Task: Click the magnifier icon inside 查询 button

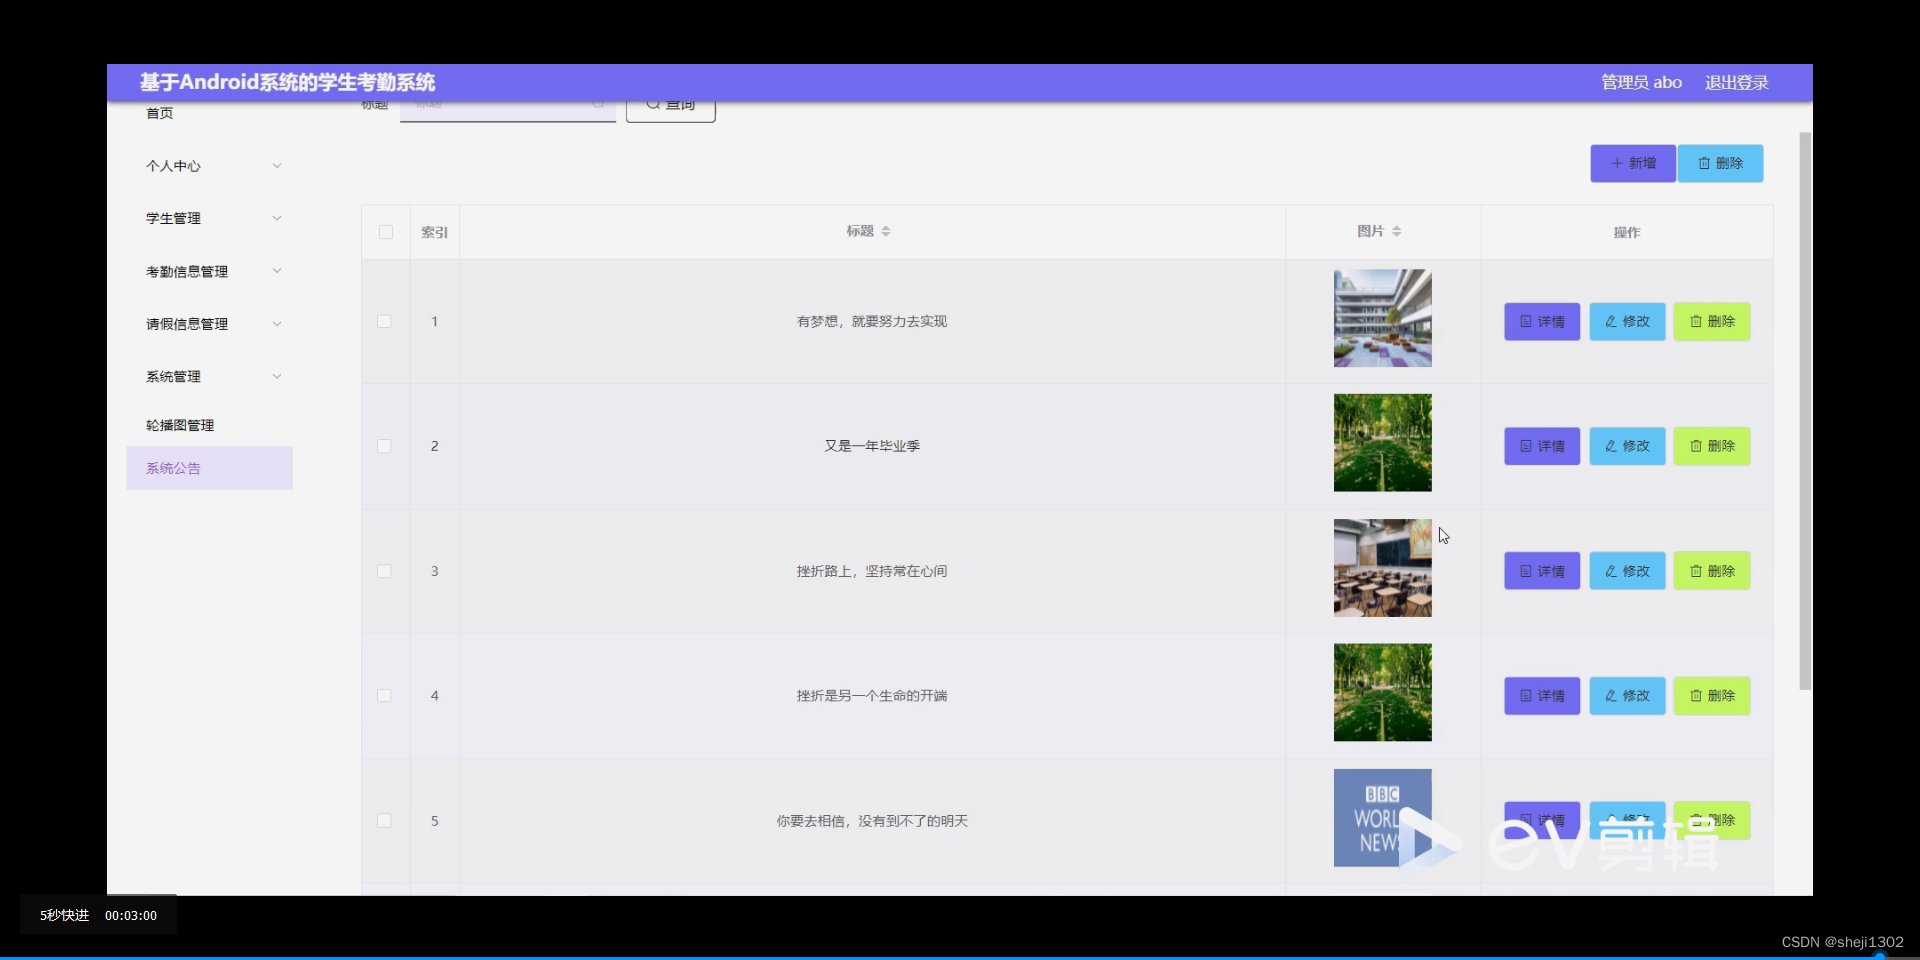Action: click(x=653, y=104)
